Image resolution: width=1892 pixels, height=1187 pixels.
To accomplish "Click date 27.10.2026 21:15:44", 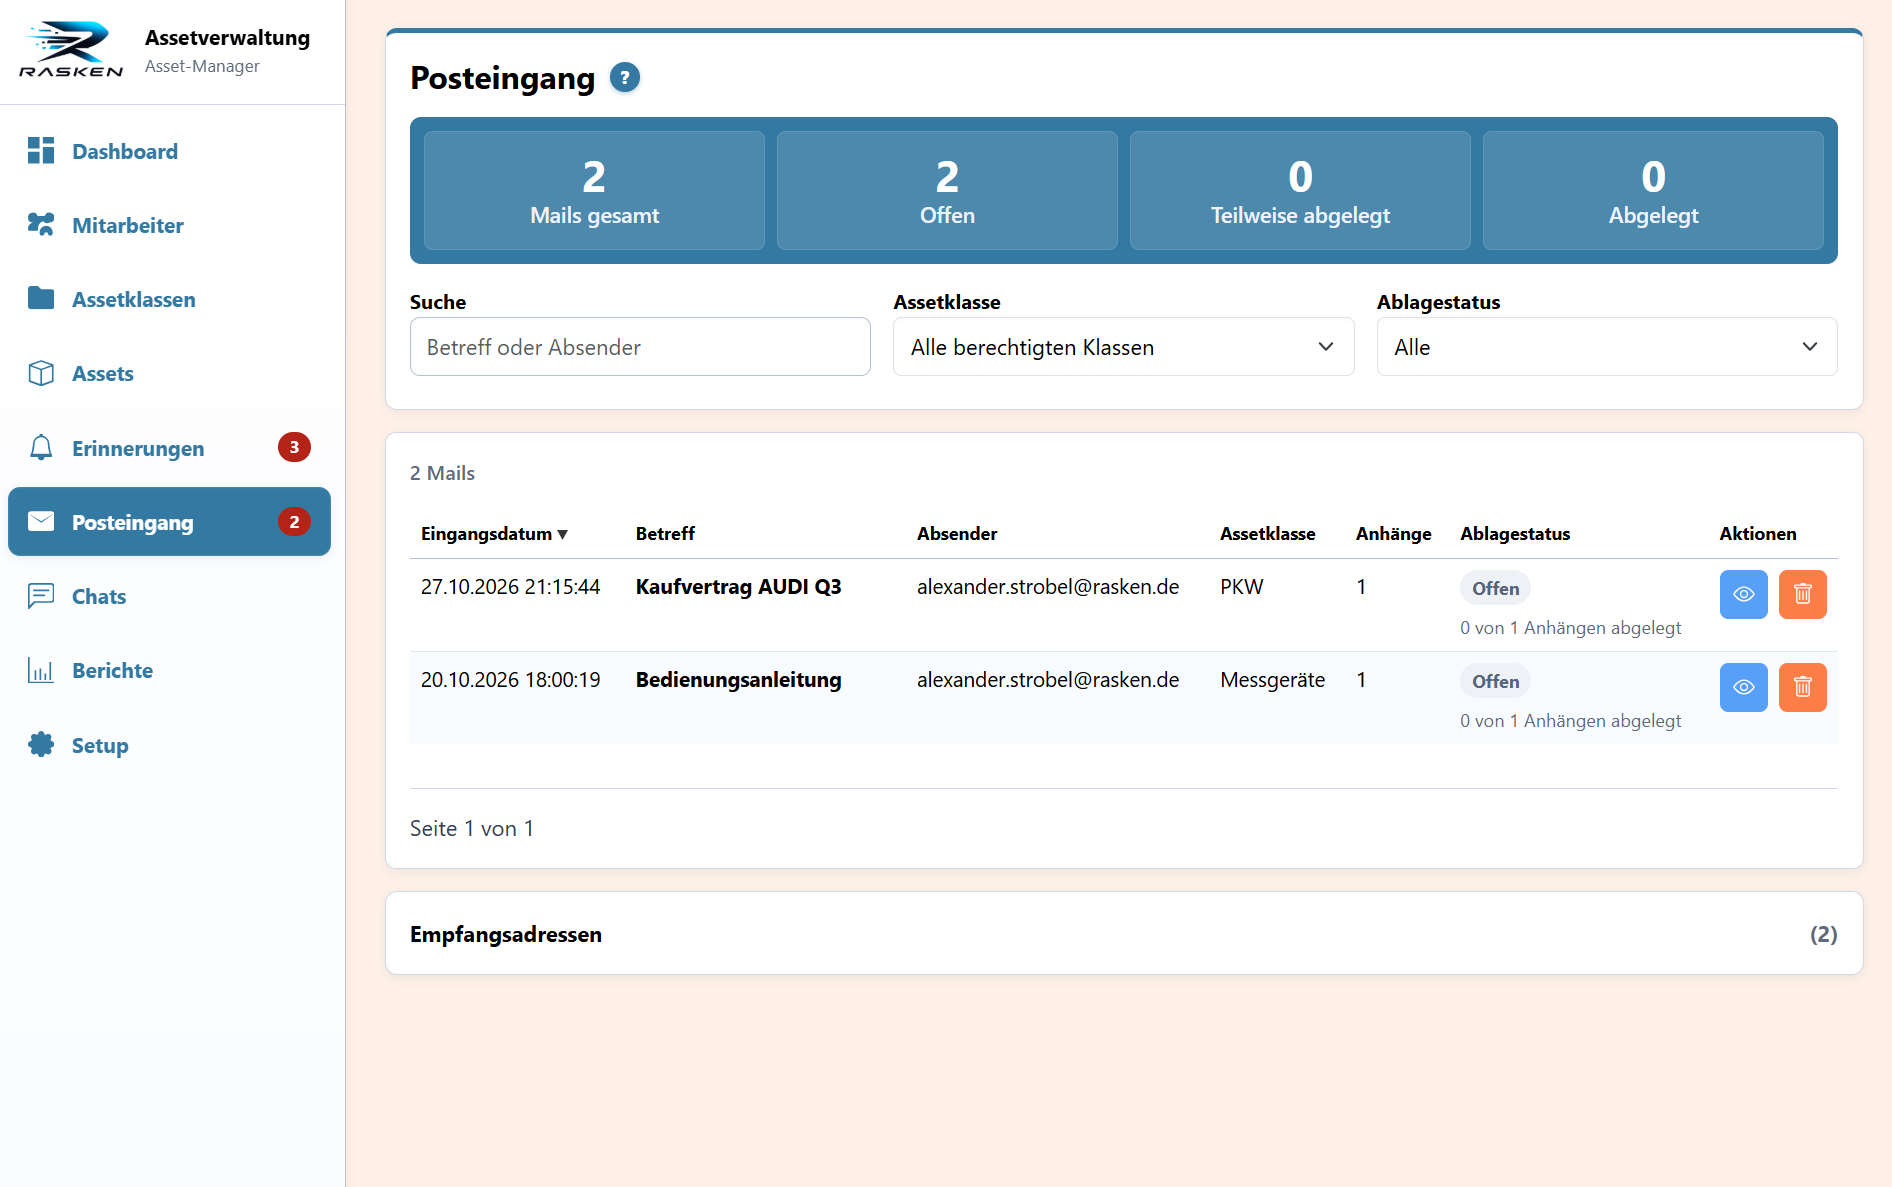I will 510,587.
